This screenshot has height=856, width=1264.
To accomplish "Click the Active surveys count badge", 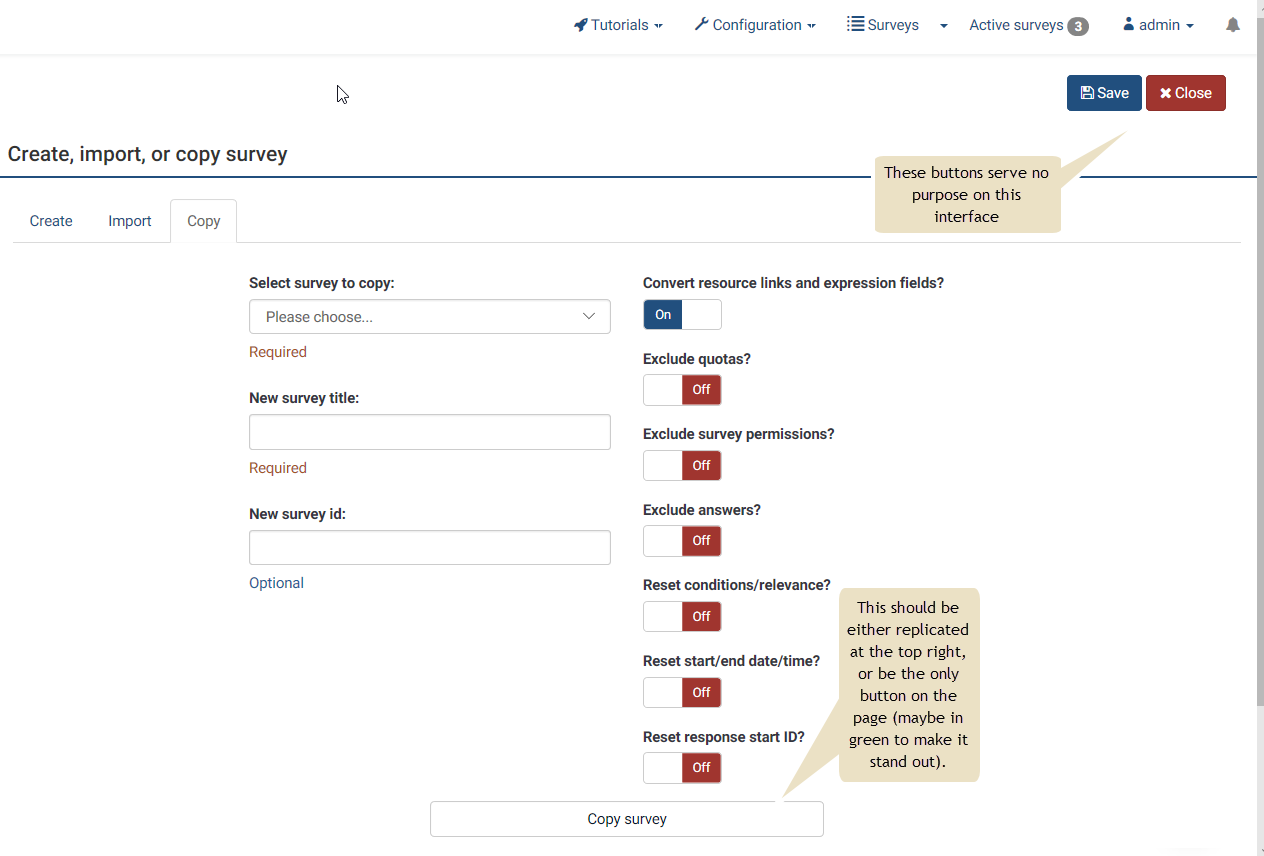I will (x=1077, y=26).
